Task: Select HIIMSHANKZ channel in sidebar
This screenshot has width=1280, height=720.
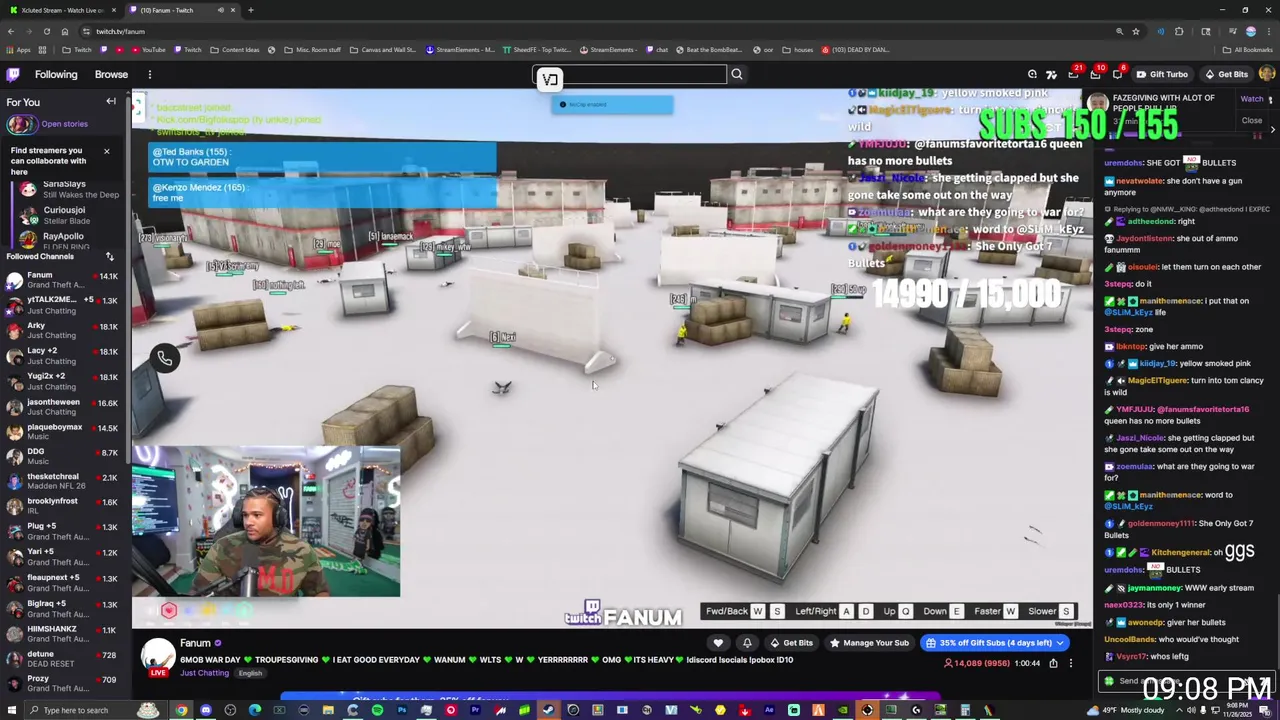Action: coord(65,634)
